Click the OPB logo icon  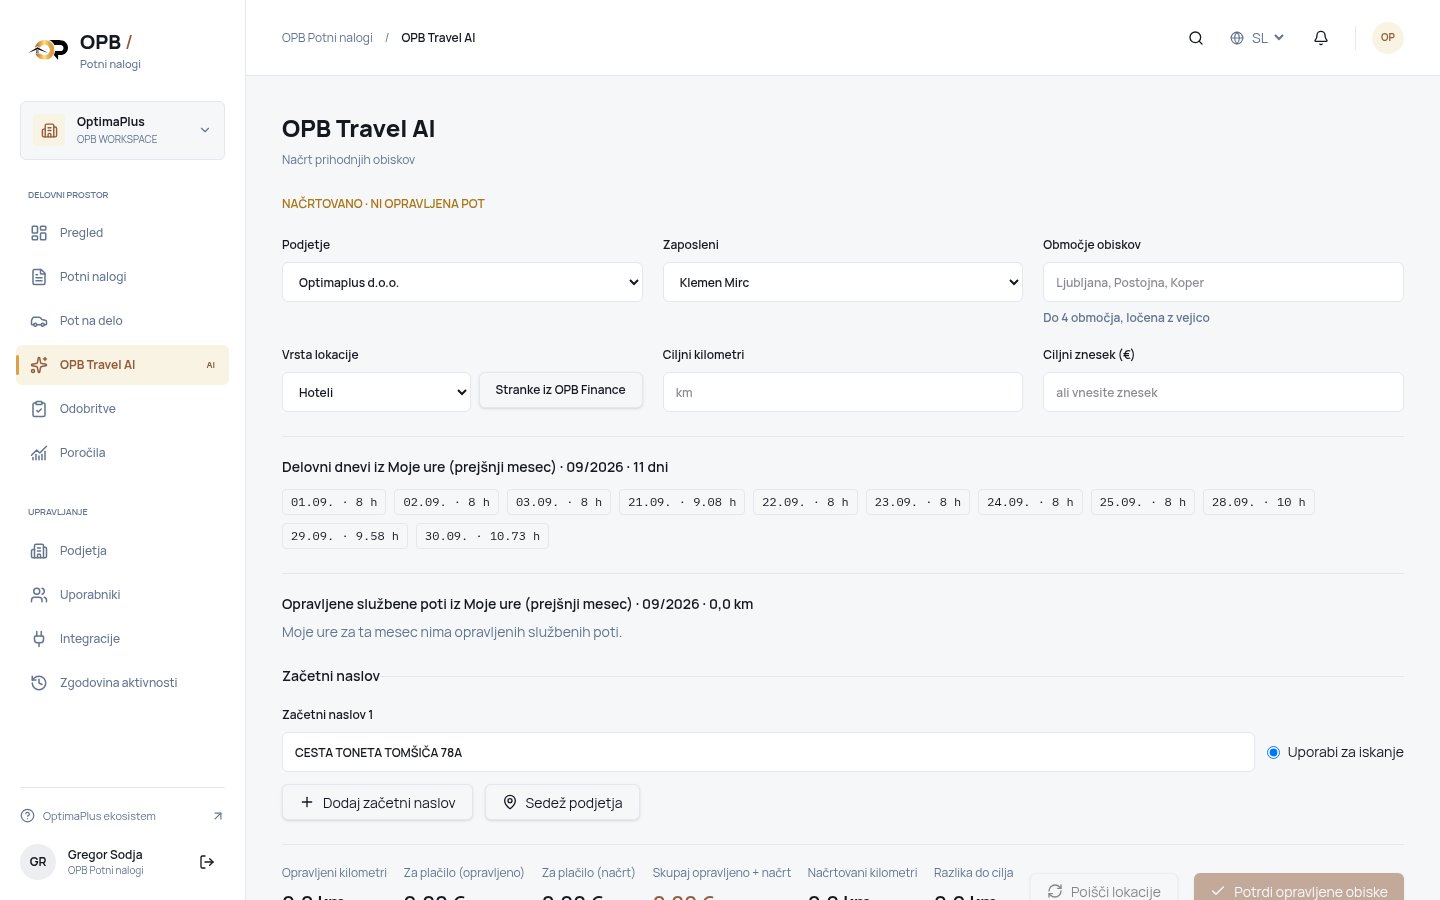pyautogui.click(x=48, y=48)
